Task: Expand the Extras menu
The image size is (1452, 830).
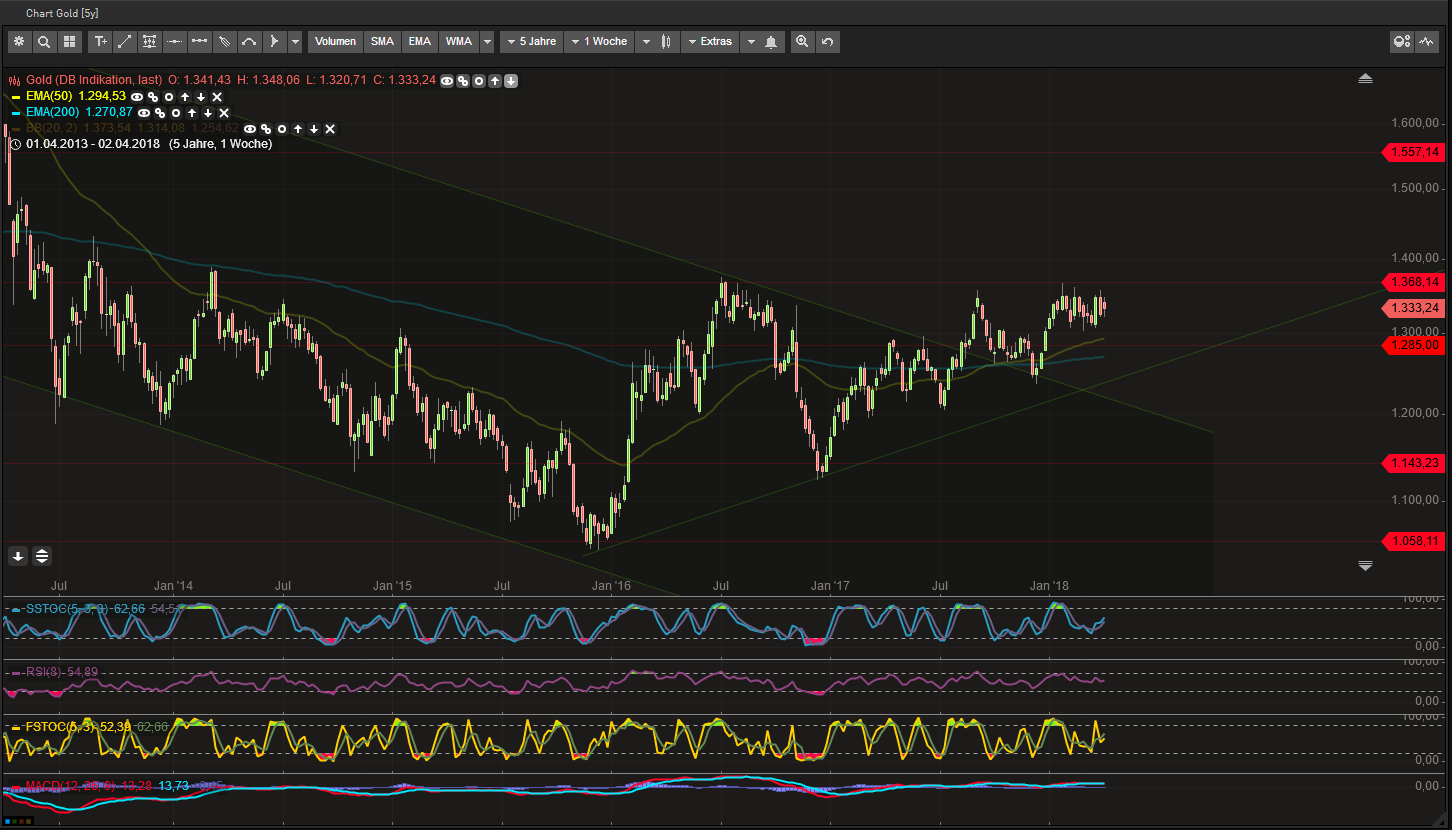Action: click(712, 41)
